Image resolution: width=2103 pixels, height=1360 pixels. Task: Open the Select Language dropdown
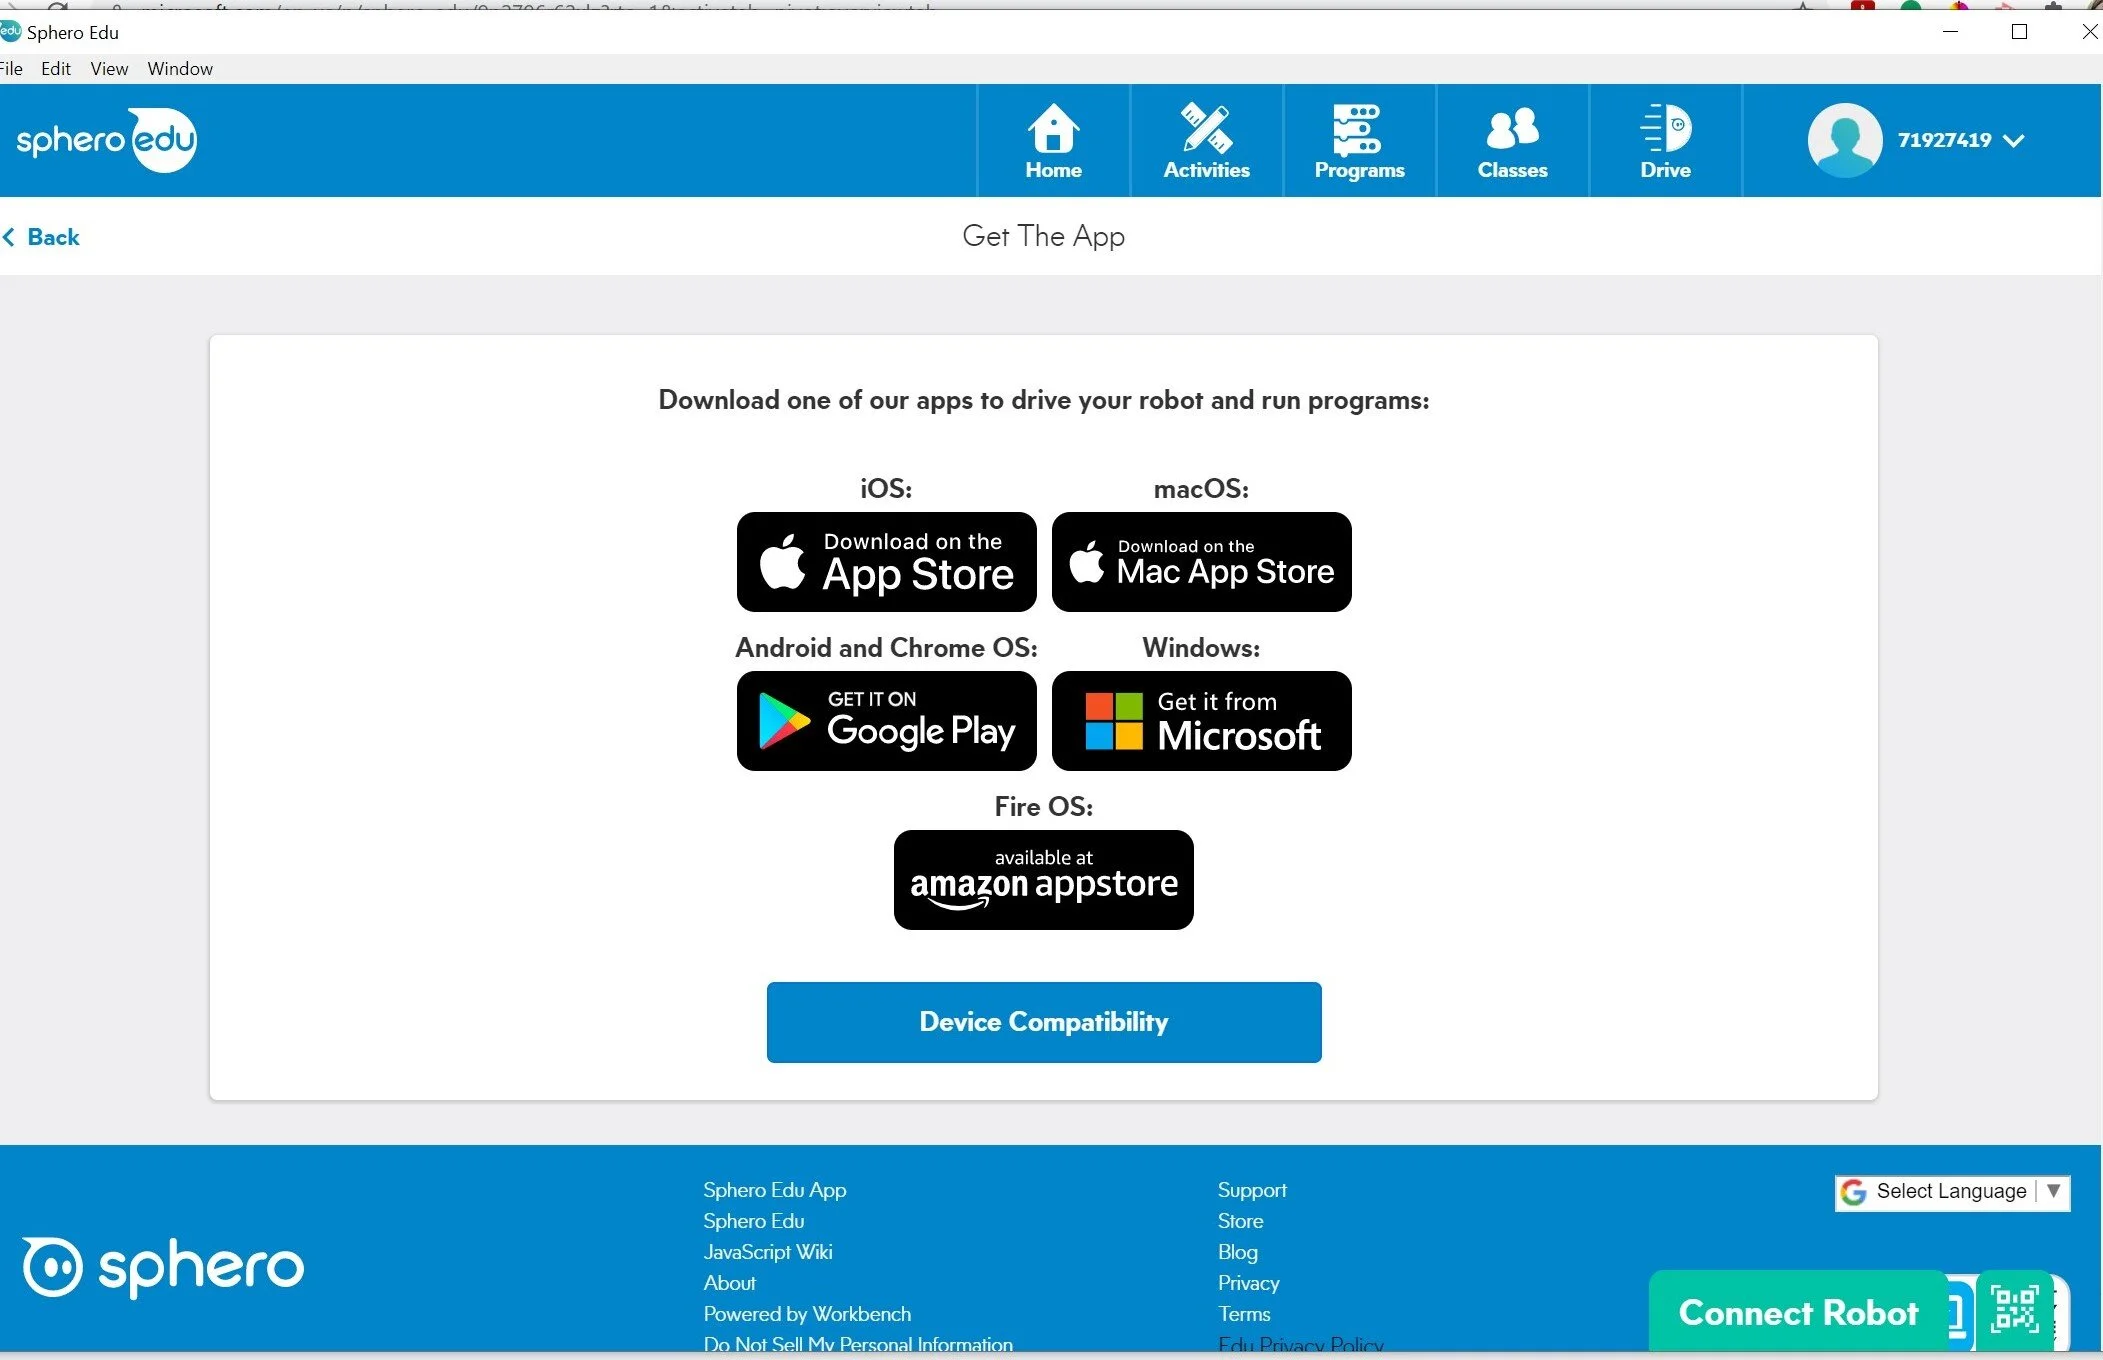pyautogui.click(x=1952, y=1191)
